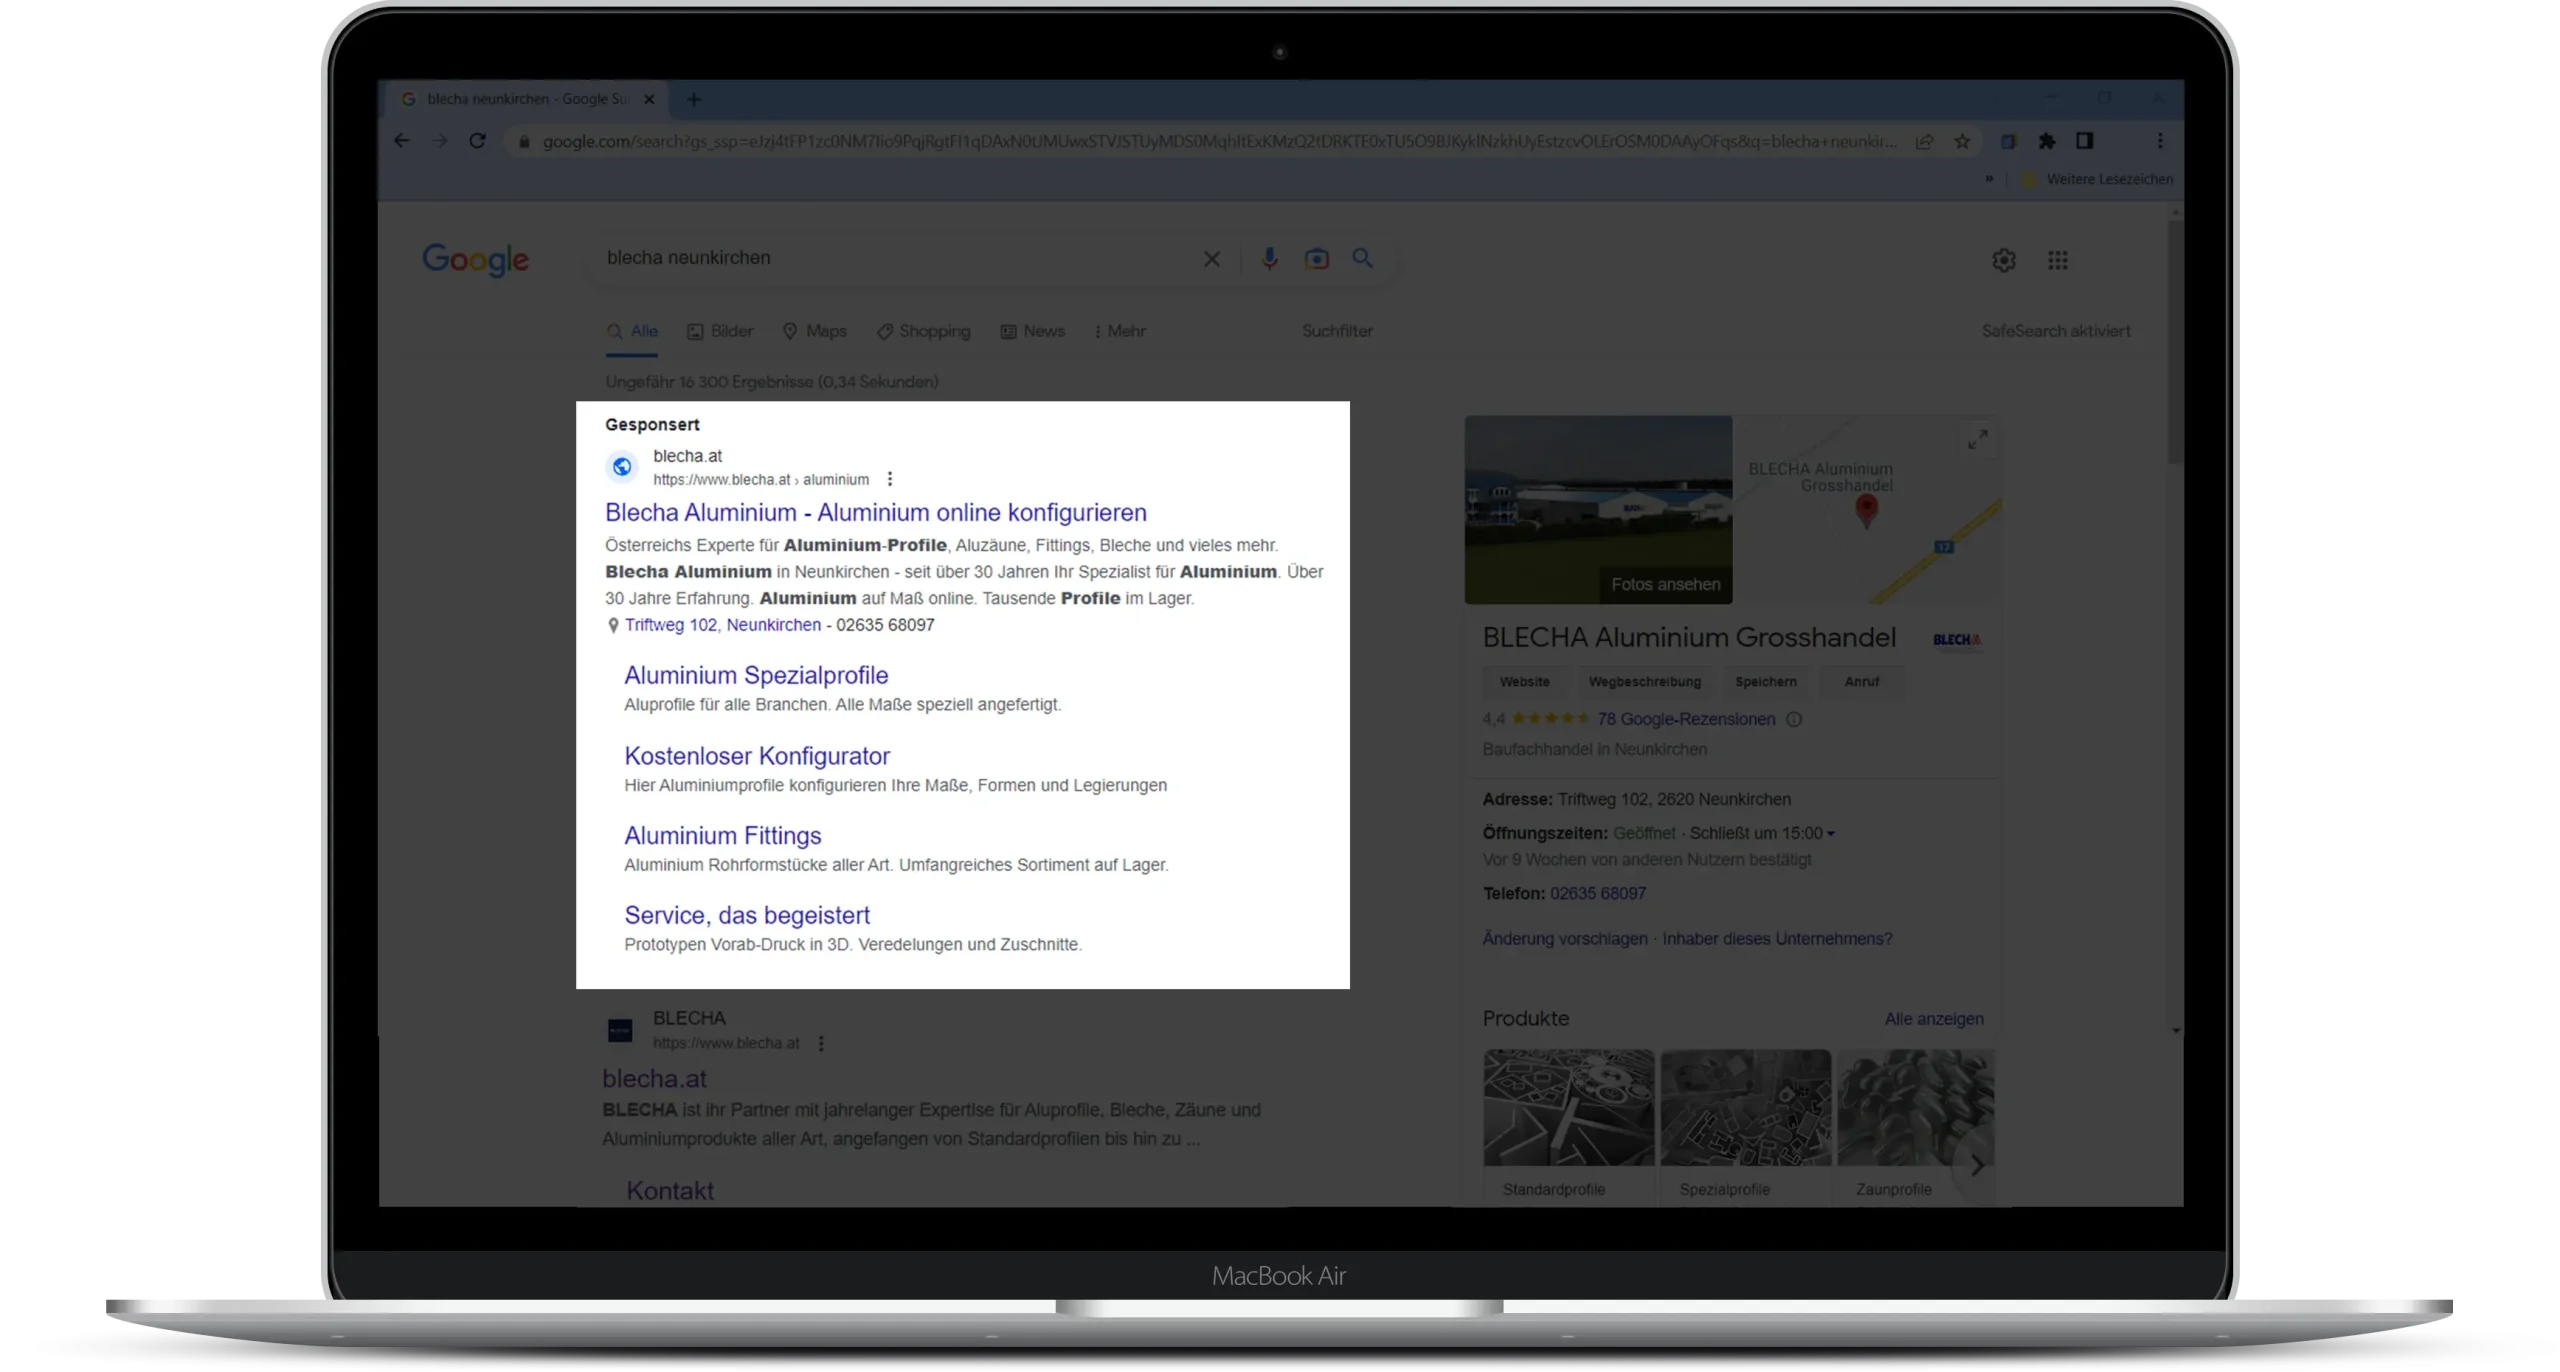Reload the page in browser toolbar
Viewport: 2560px width, 1372px height.
click(477, 141)
